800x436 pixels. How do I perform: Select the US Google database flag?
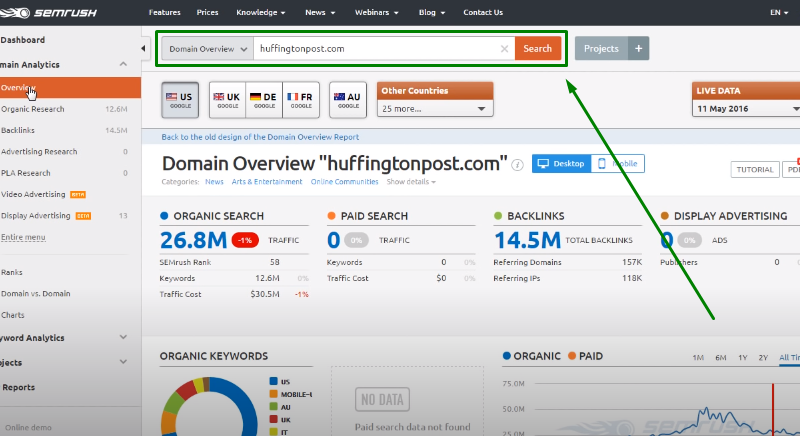point(179,99)
